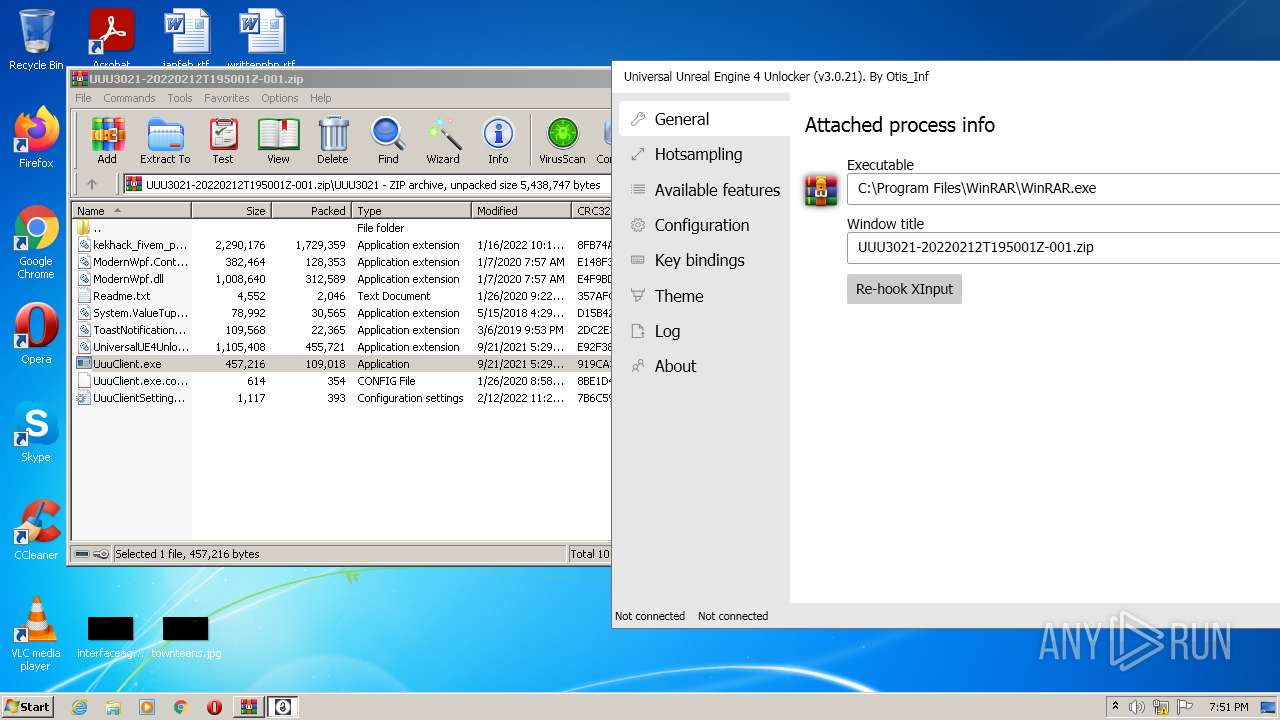Select UuuClient.exe in the archive list

[x=341, y=364]
